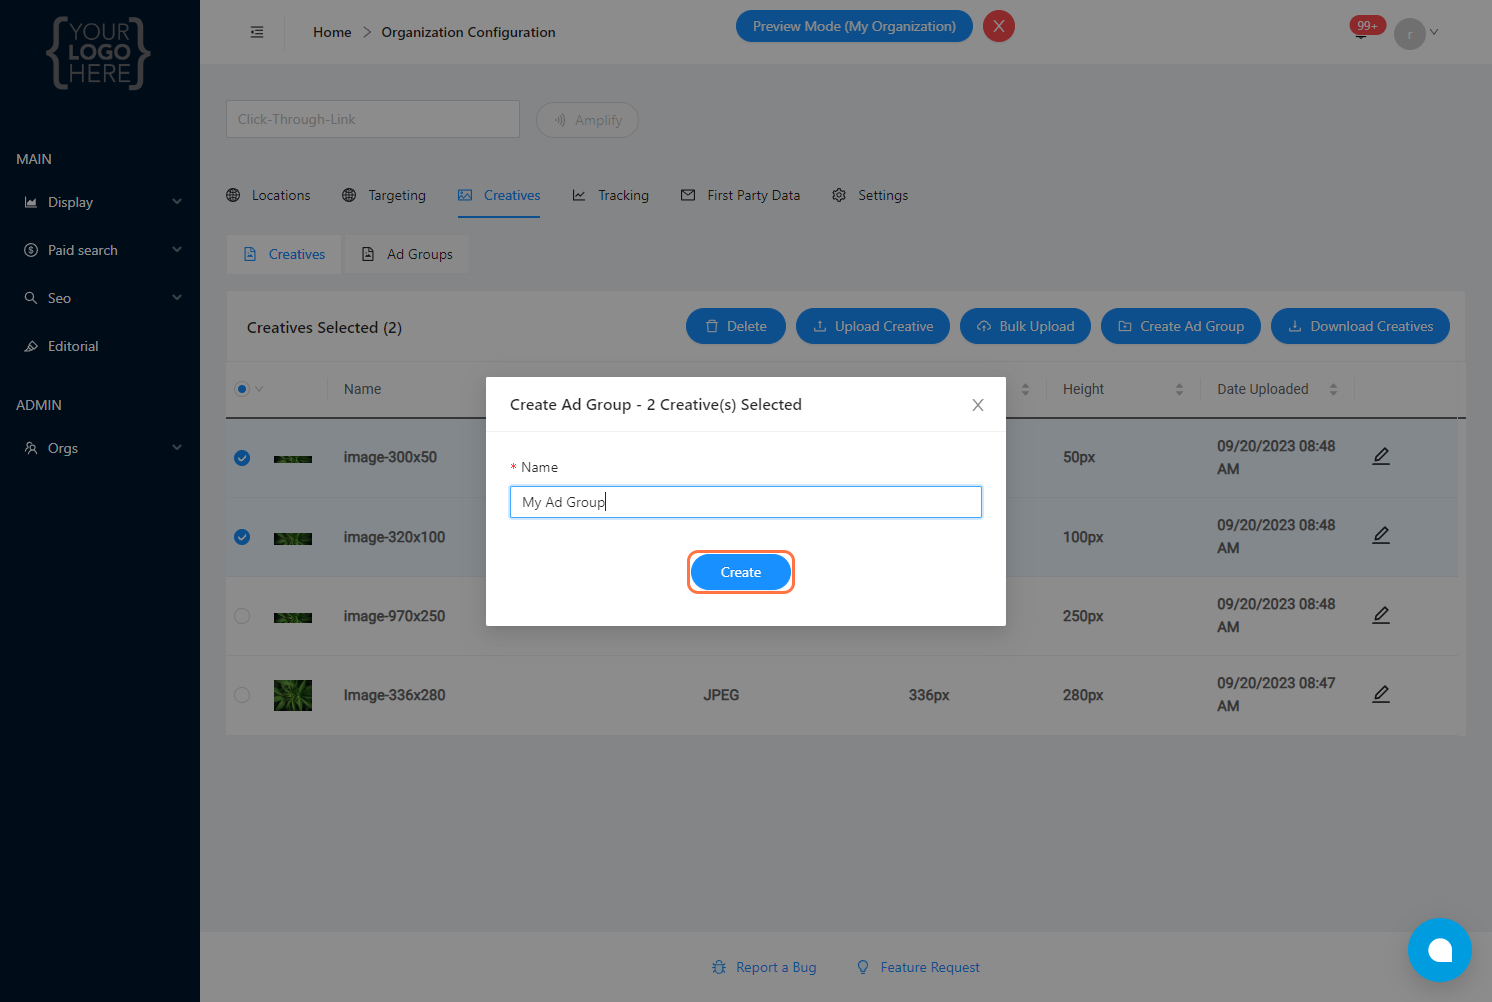
Task: Click the Bulk Upload button
Action: pyautogui.click(x=1025, y=326)
